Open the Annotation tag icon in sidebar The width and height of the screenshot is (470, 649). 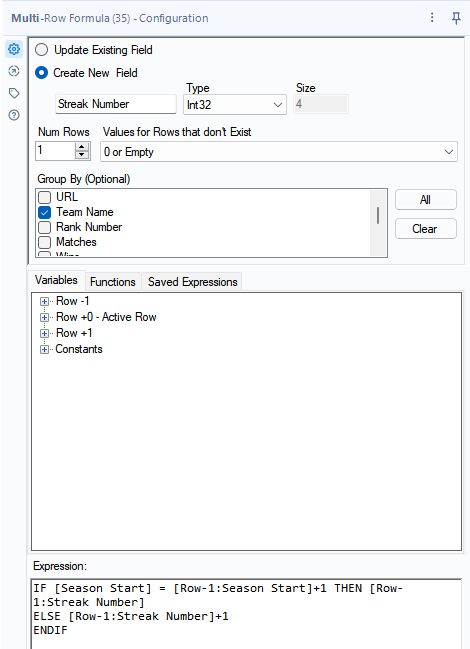click(x=14, y=93)
